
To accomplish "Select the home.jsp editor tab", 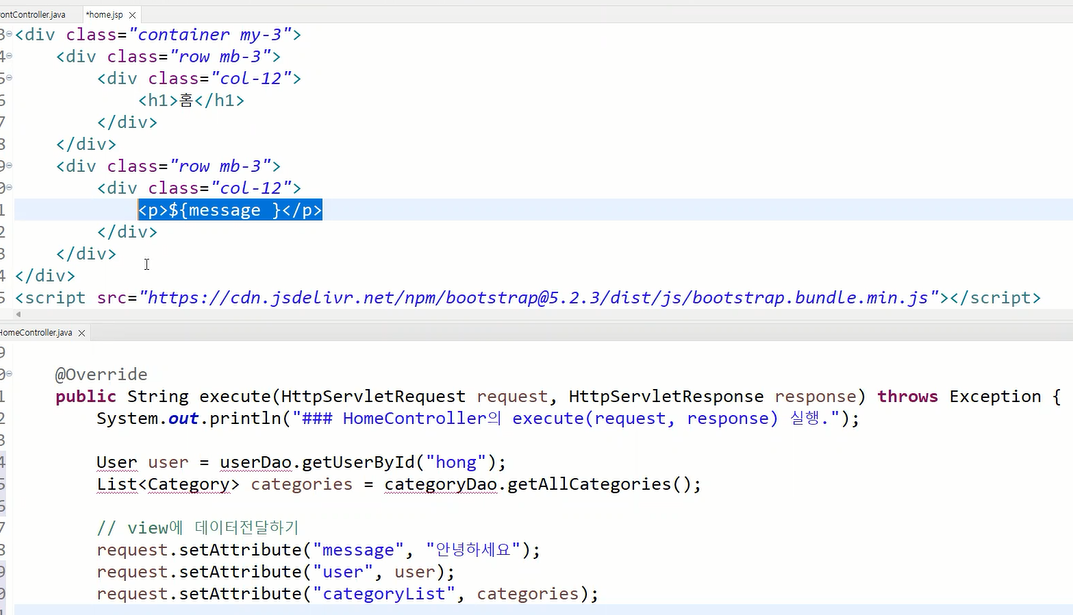I will point(104,14).
